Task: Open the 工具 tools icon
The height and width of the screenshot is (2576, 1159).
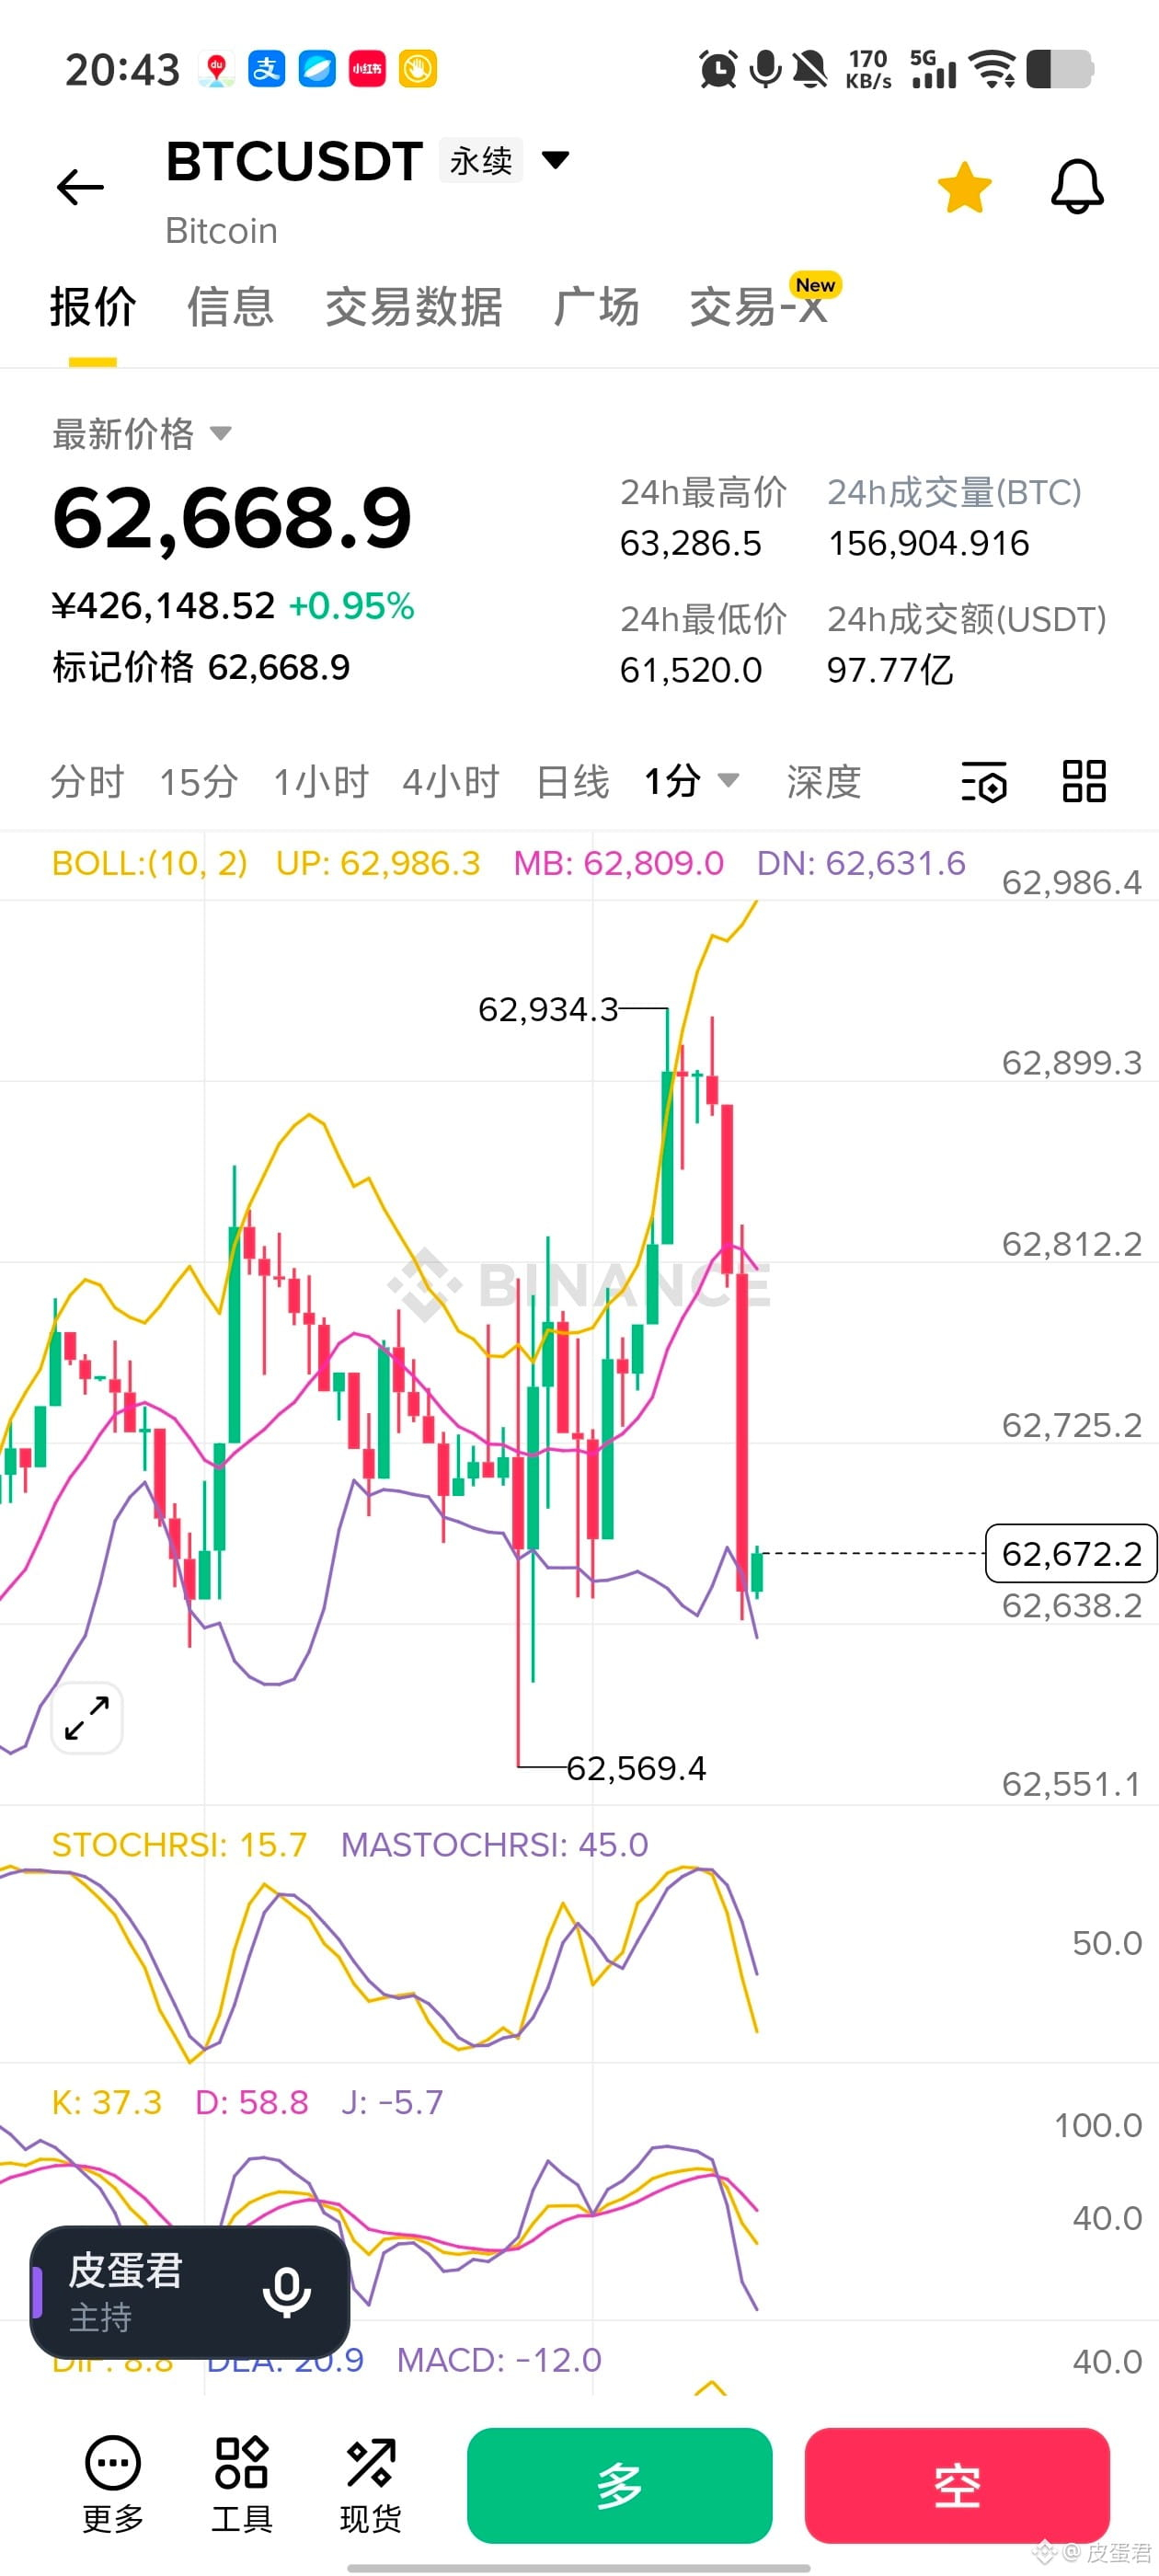Action: pos(241,2484)
